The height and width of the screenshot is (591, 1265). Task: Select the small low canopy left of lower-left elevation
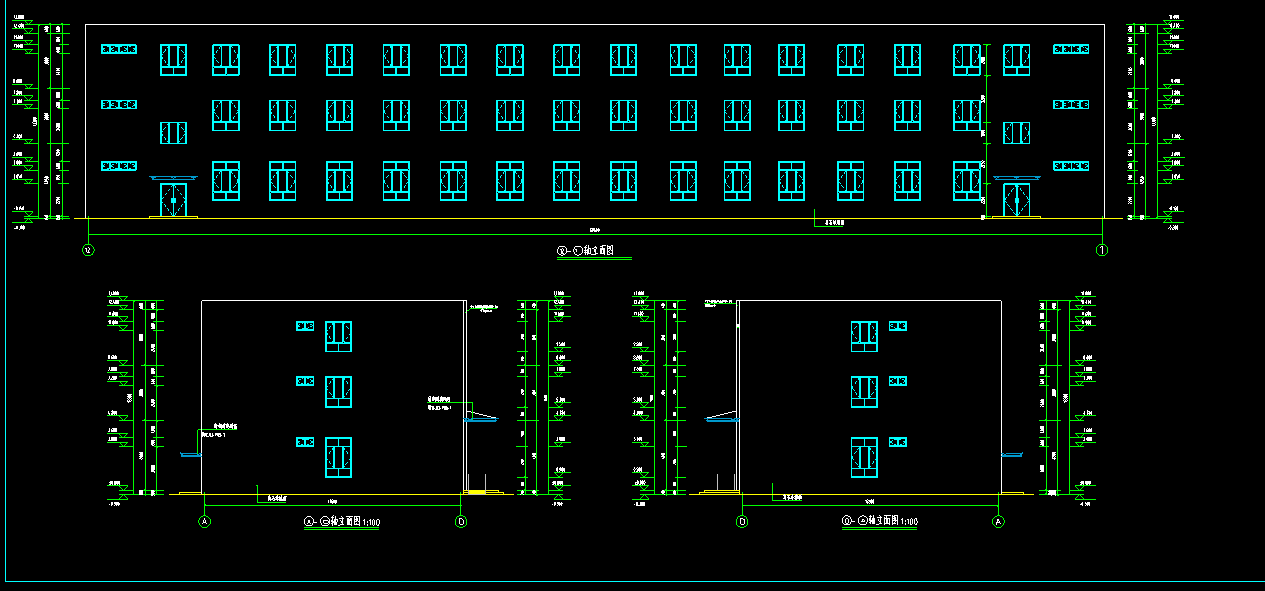tap(189, 456)
